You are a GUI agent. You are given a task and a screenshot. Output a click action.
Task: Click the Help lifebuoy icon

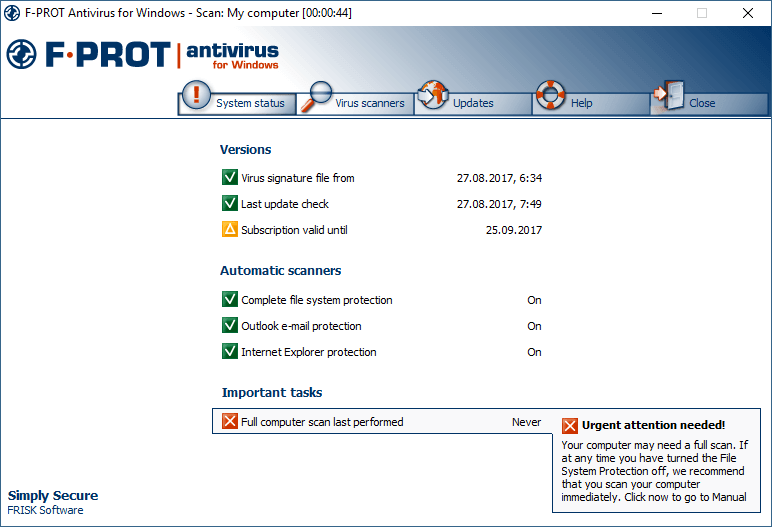coord(550,95)
